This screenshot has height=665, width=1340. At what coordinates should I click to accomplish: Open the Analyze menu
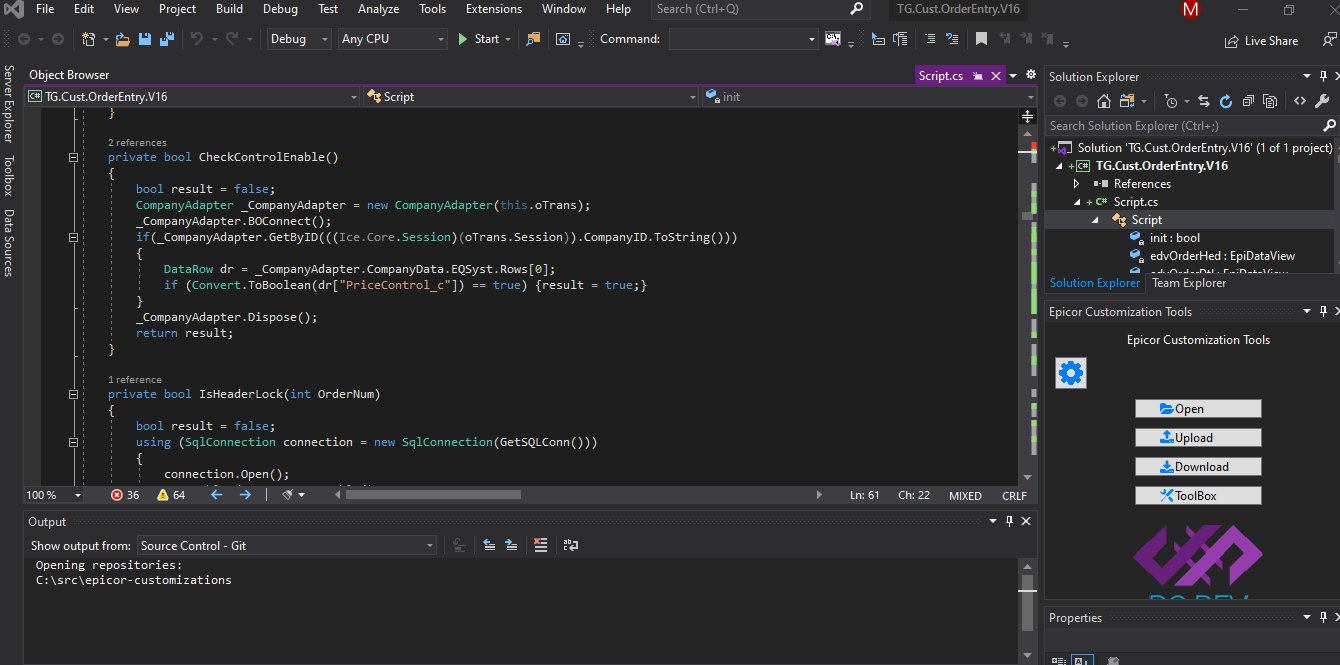pos(379,9)
